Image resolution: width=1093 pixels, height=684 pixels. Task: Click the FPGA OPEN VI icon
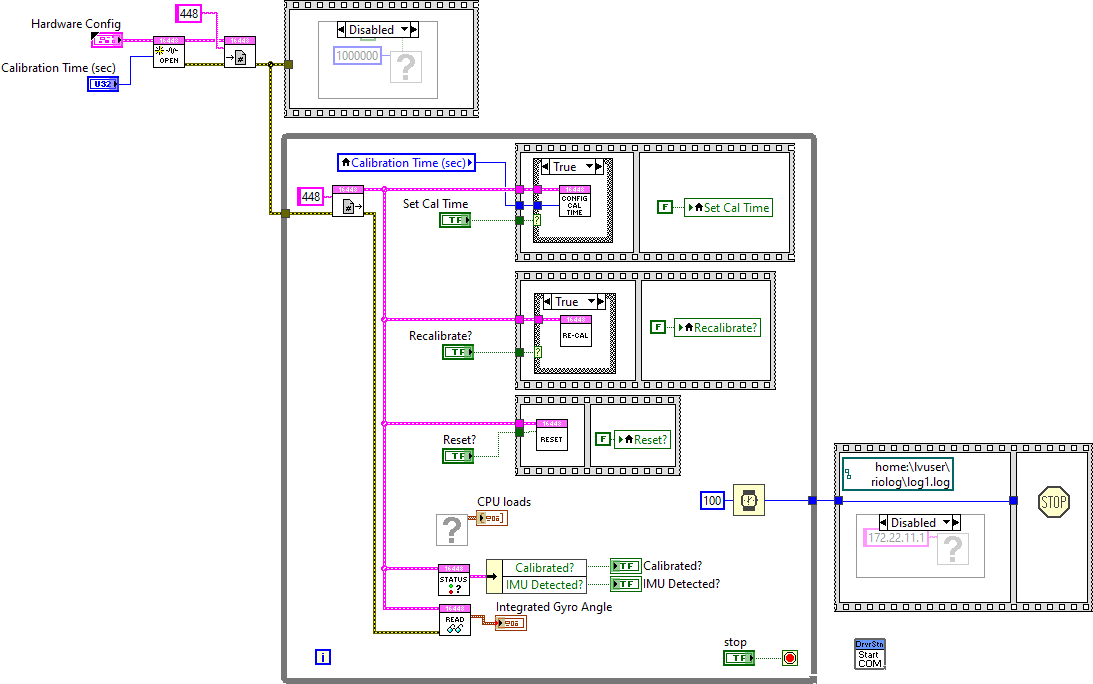click(x=168, y=53)
